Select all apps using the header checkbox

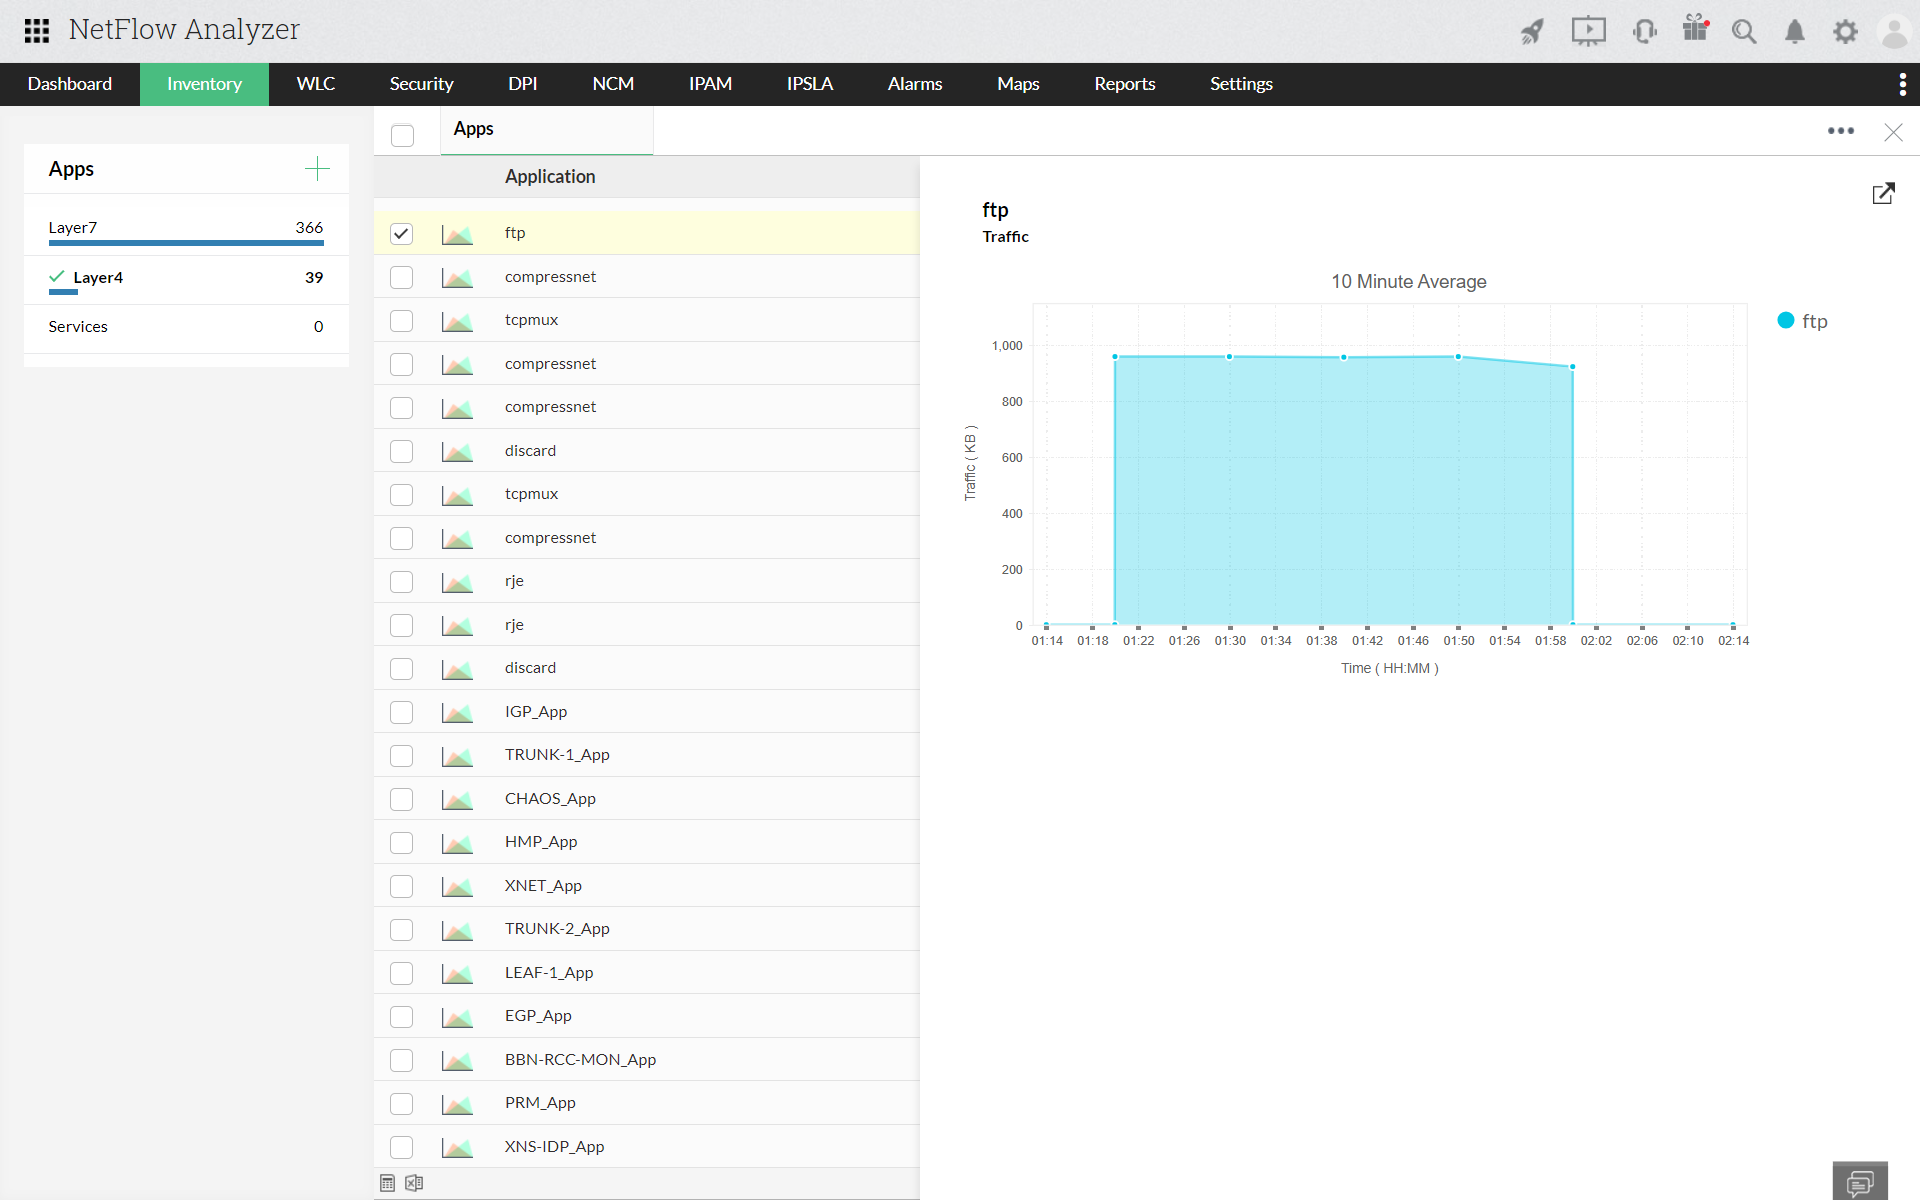[402, 135]
